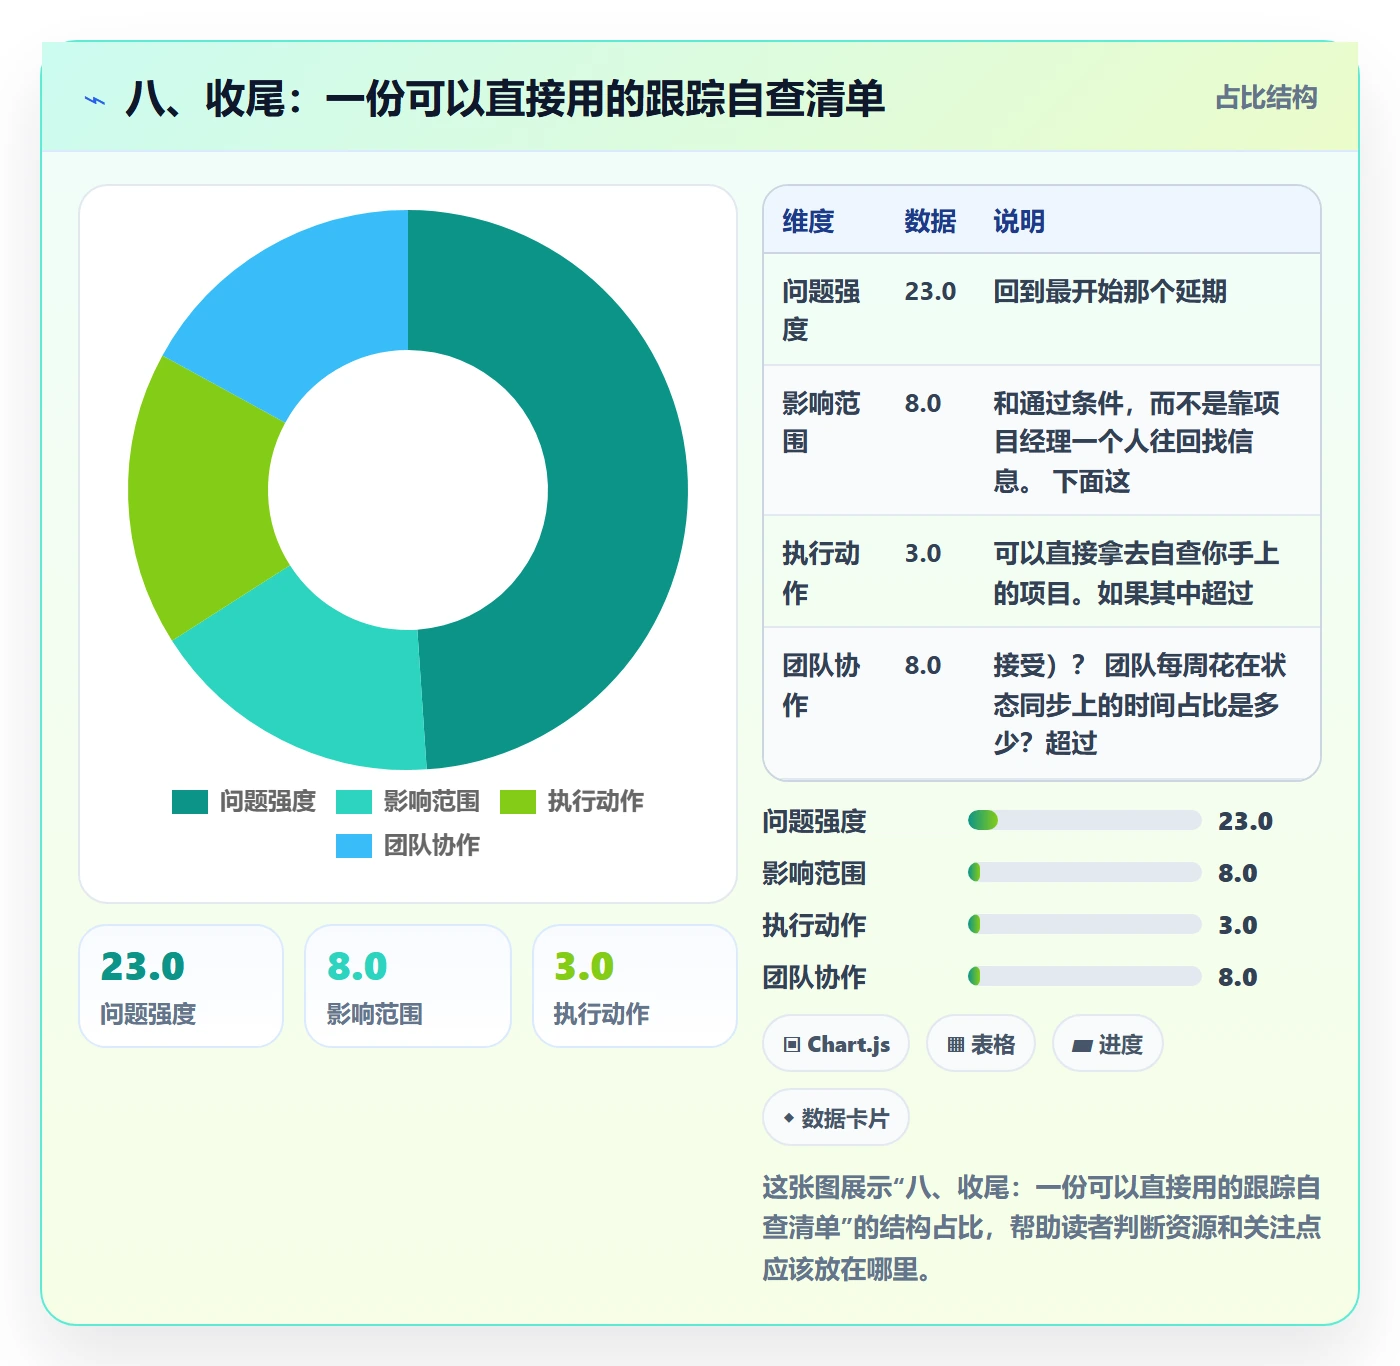Click the 占比结构 tag in the header
Screen dimensions: 1400x1366
tap(1266, 98)
